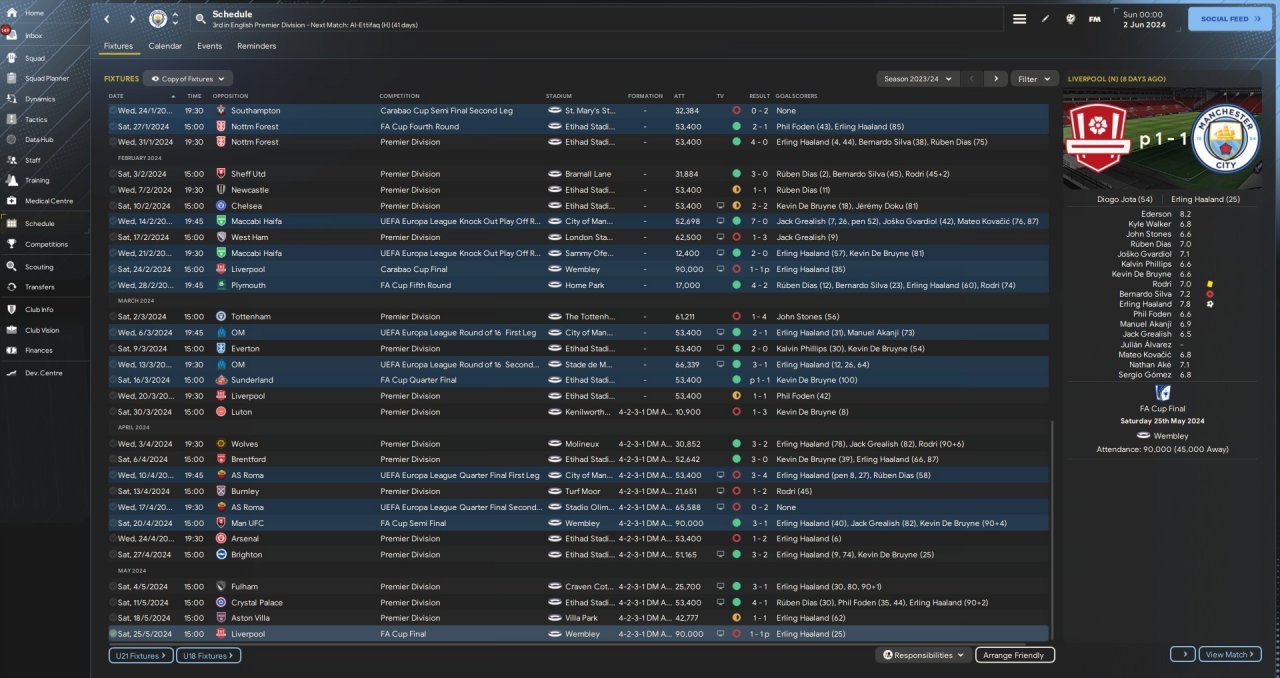Open the hamburger menu icon

pos(1019,19)
